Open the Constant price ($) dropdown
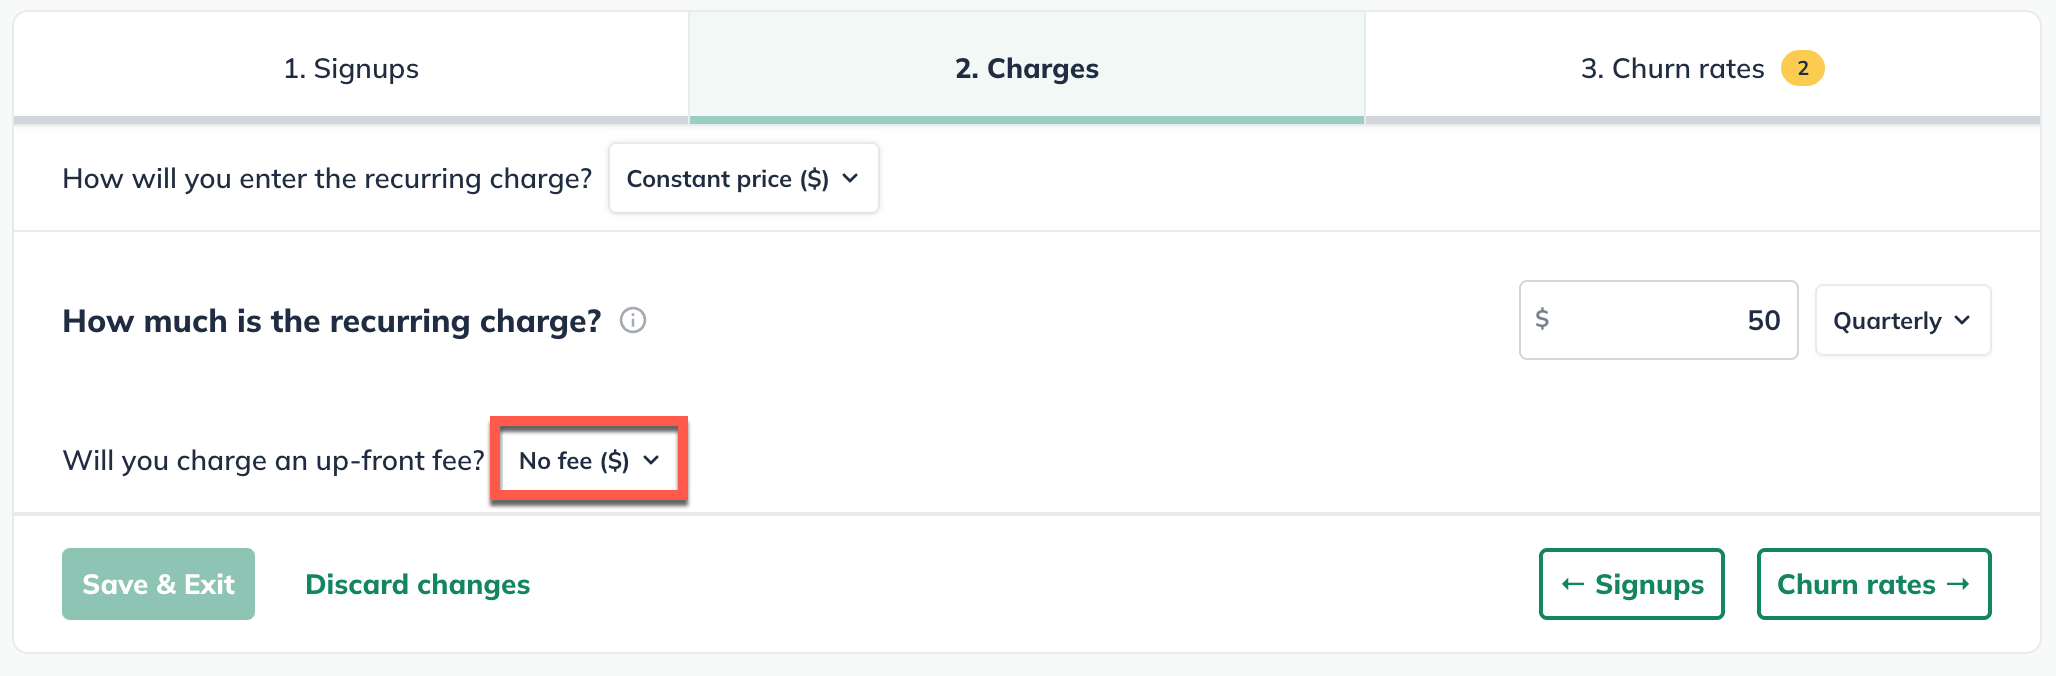 click(x=743, y=178)
